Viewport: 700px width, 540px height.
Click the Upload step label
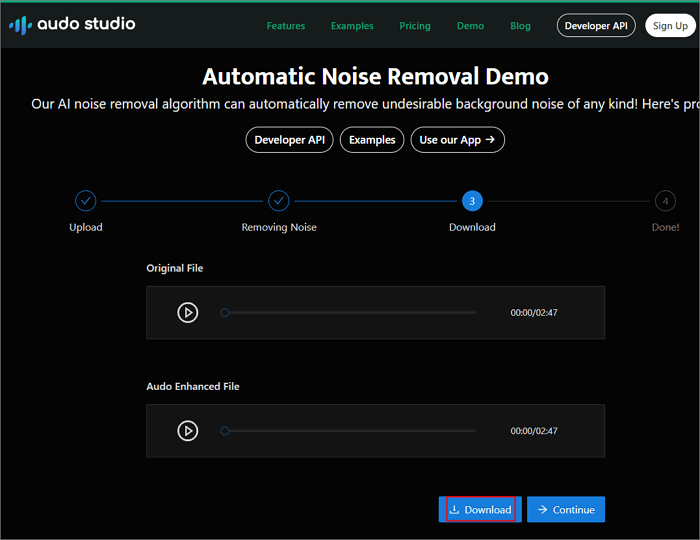[86, 227]
